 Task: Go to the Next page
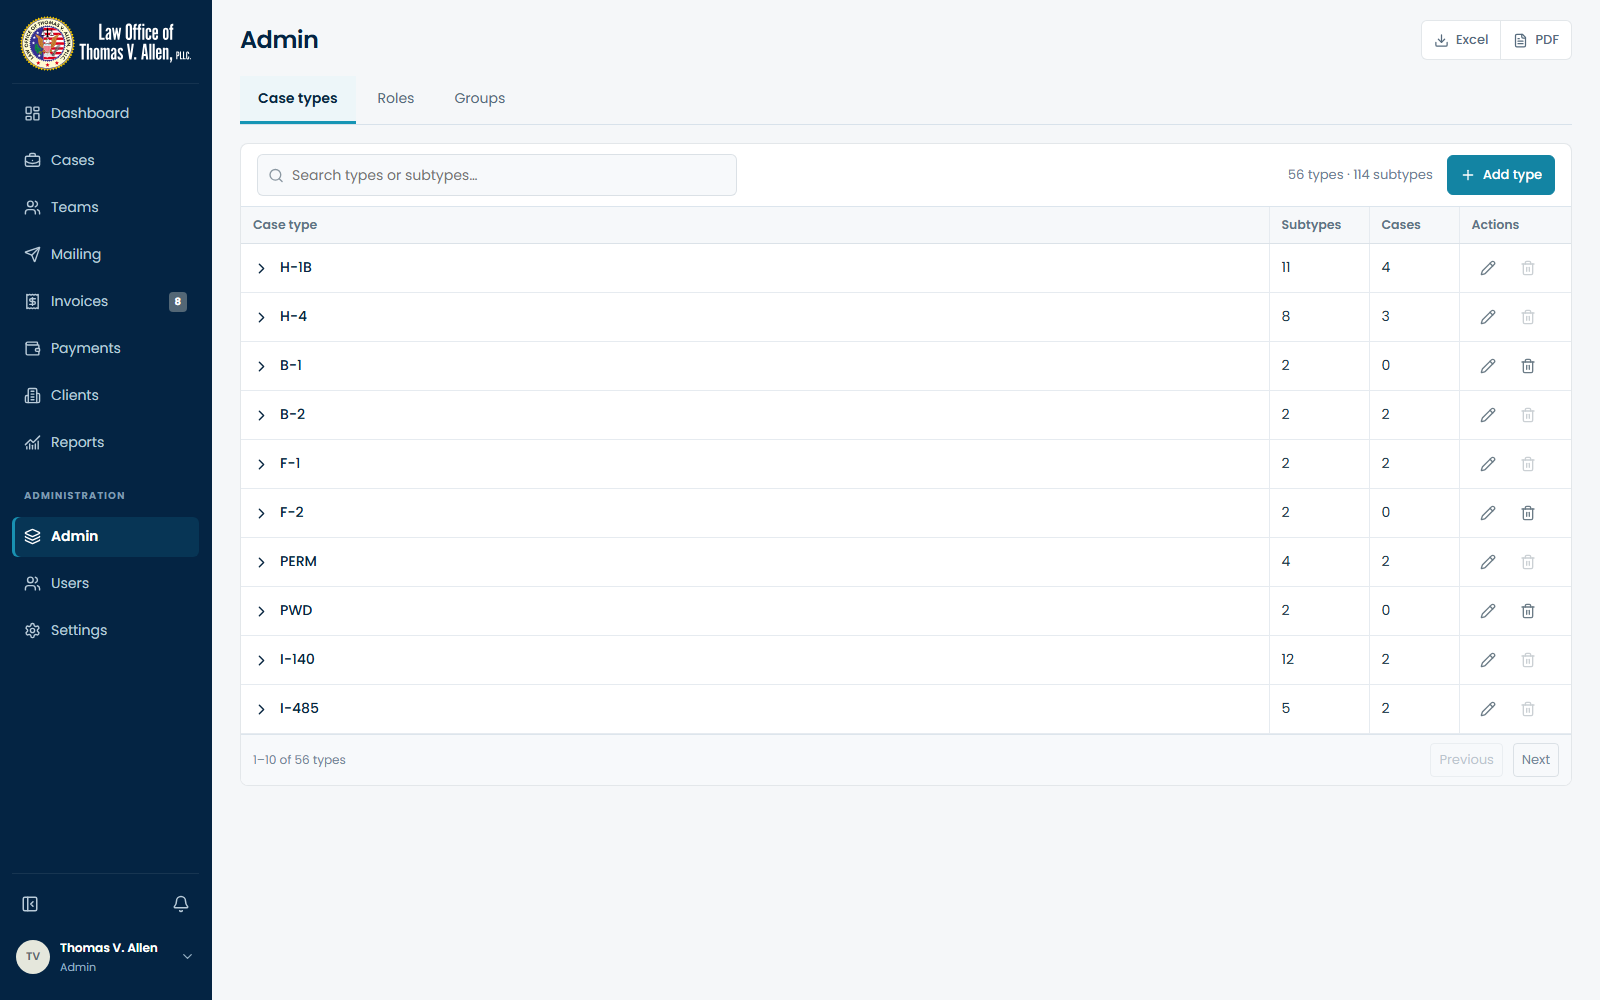[1536, 760]
